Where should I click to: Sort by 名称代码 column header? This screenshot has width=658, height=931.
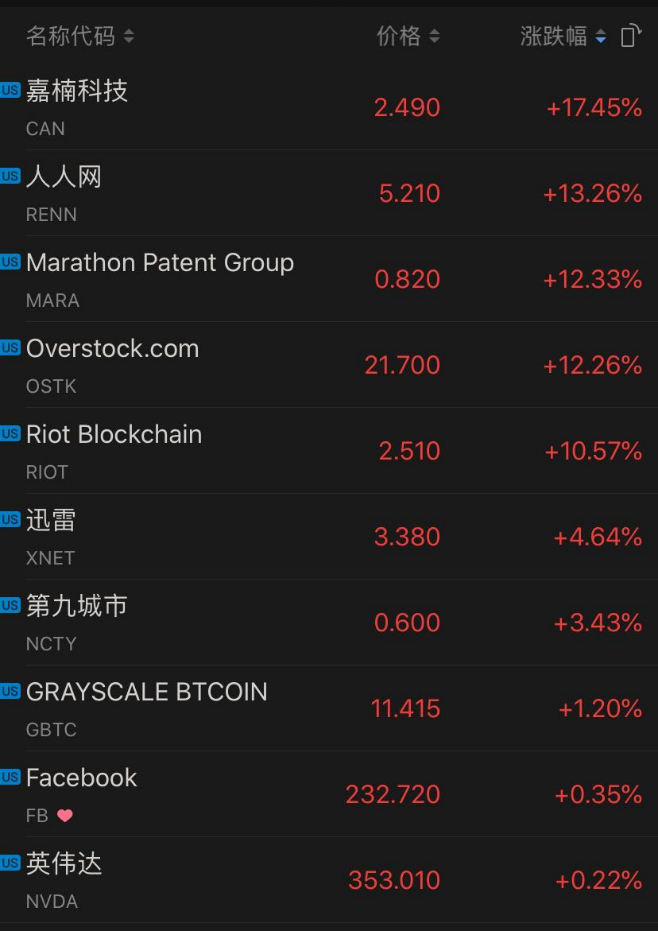click(x=79, y=37)
